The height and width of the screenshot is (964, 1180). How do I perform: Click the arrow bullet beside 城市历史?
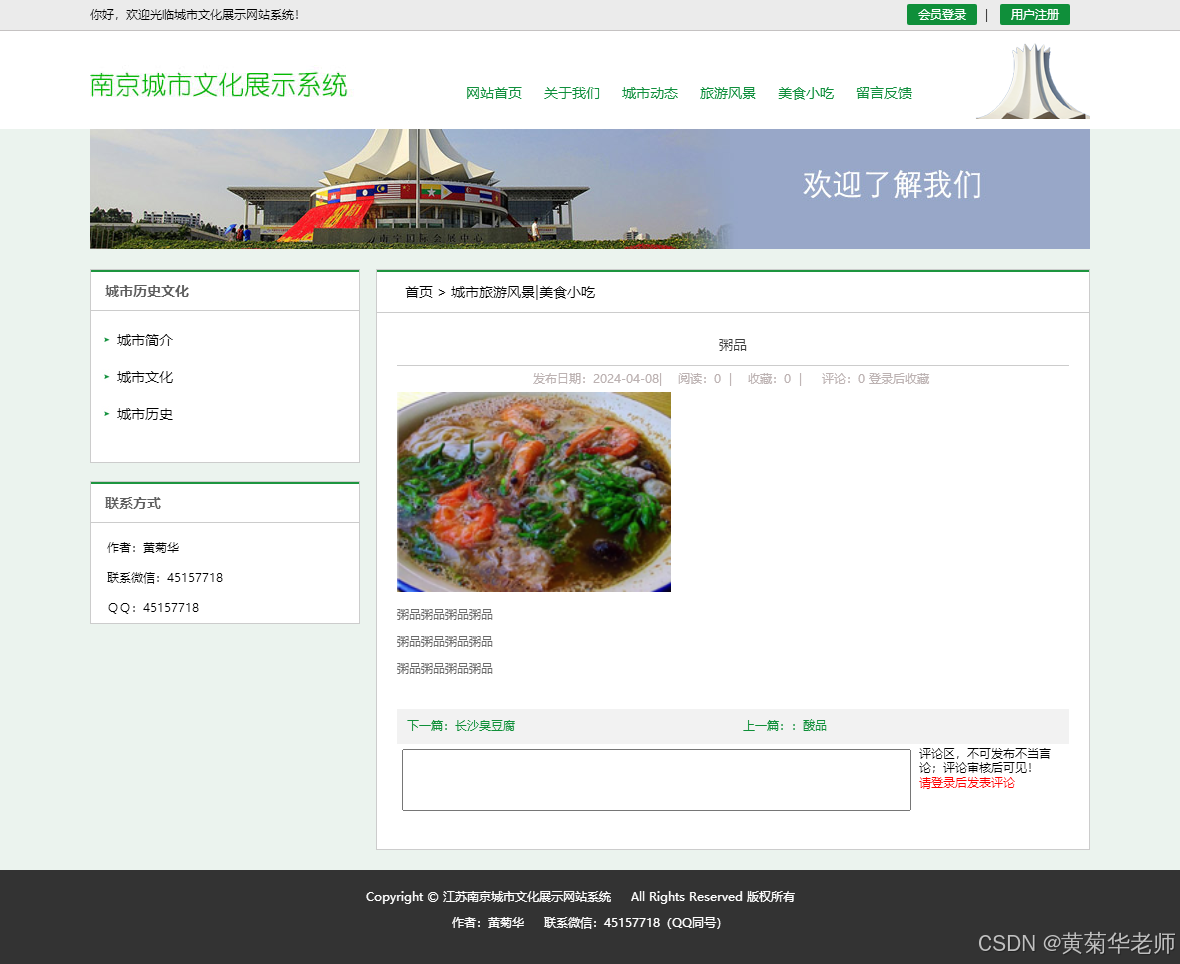coord(107,414)
